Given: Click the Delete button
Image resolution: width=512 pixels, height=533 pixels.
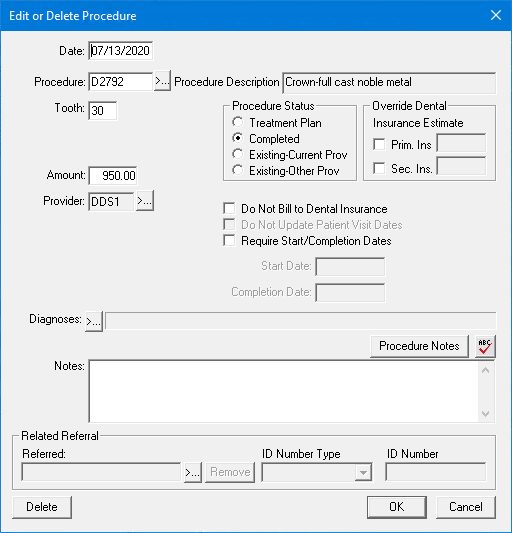Looking at the screenshot, I should [x=42, y=507].
